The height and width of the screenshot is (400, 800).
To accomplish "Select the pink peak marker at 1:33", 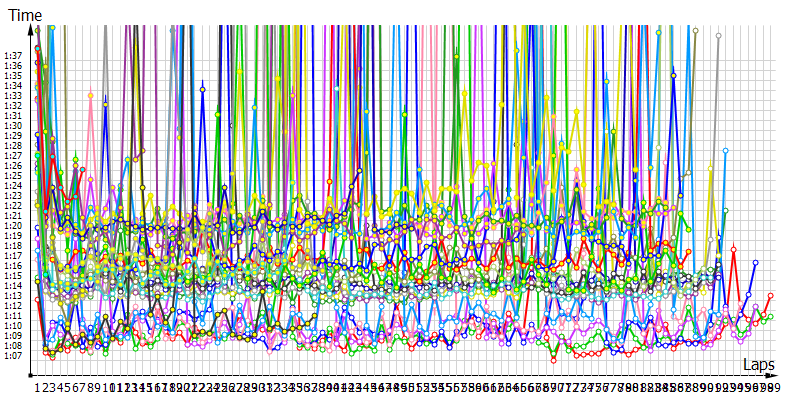I will [x=91, y=95].
